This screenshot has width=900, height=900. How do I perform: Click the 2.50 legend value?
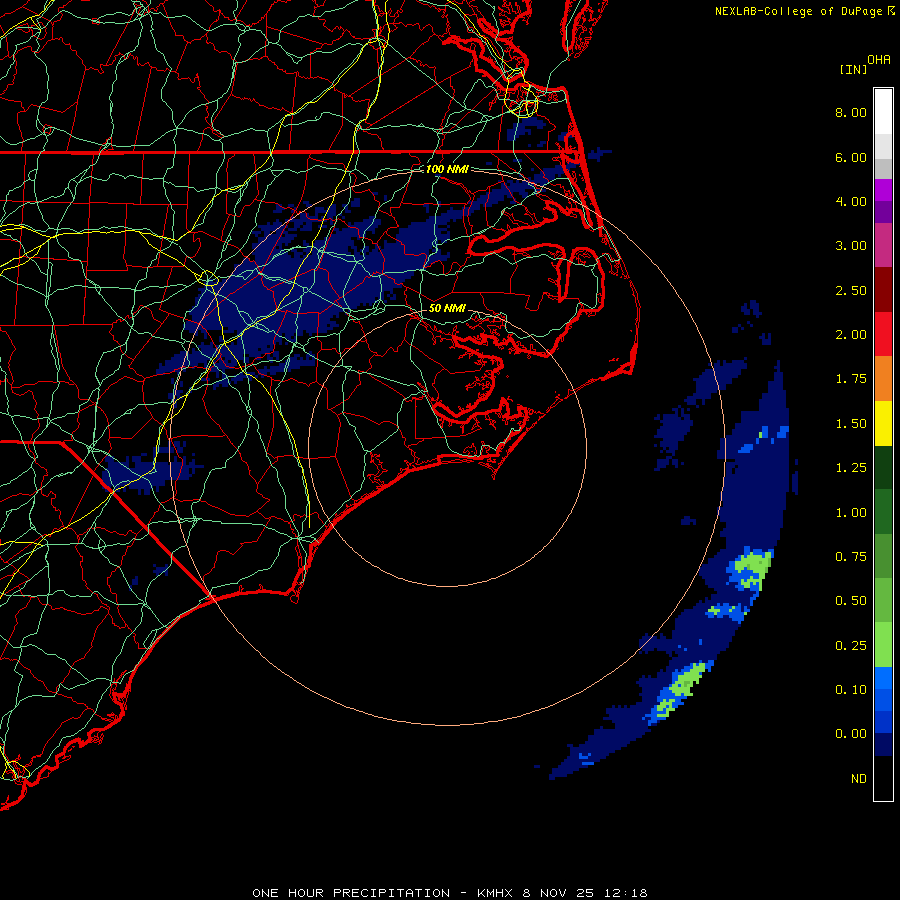851,290
